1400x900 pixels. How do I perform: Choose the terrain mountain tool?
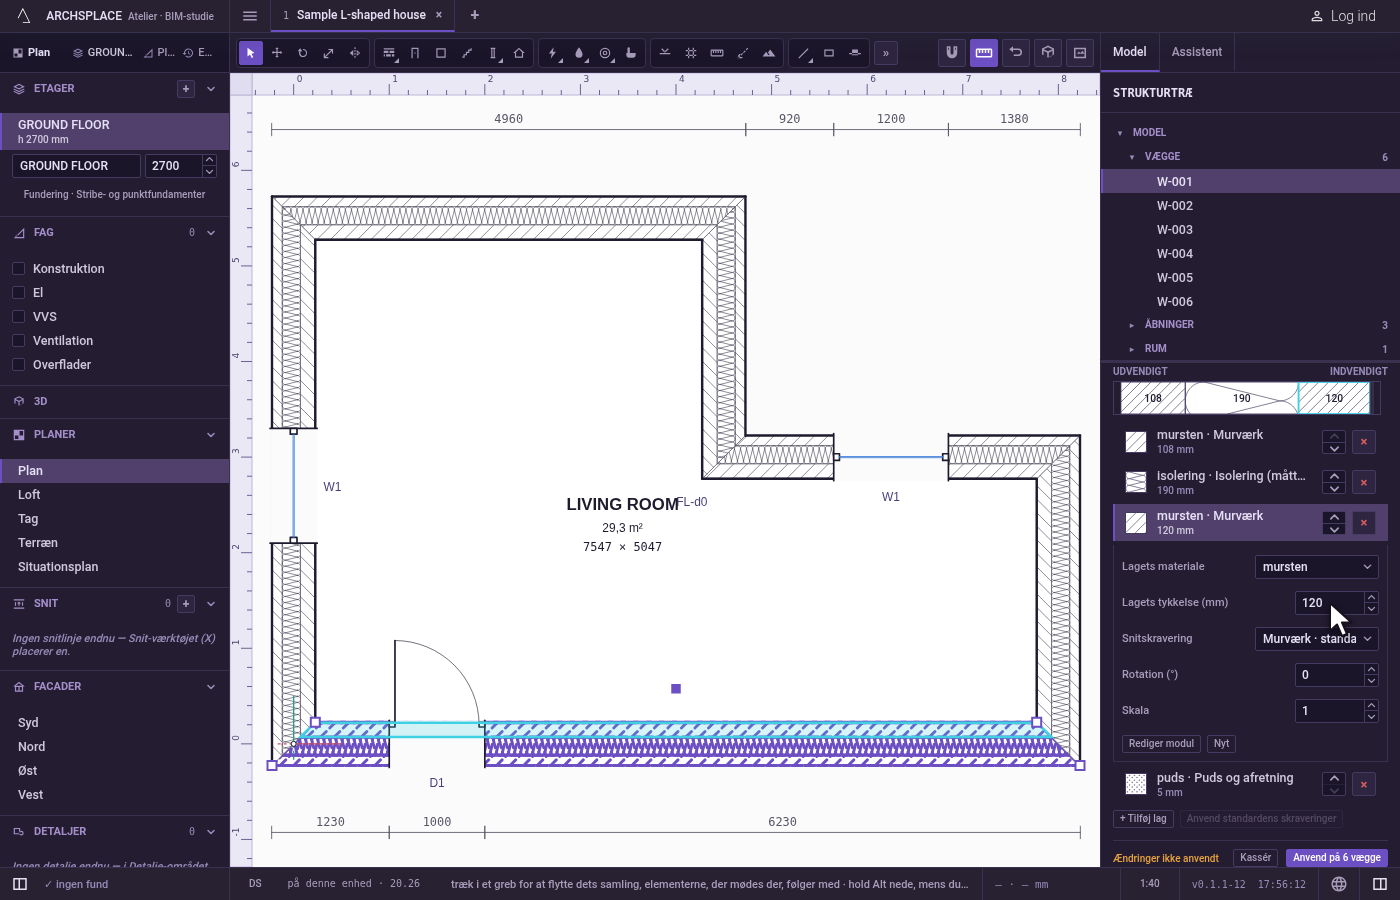[x=769, y=53]
